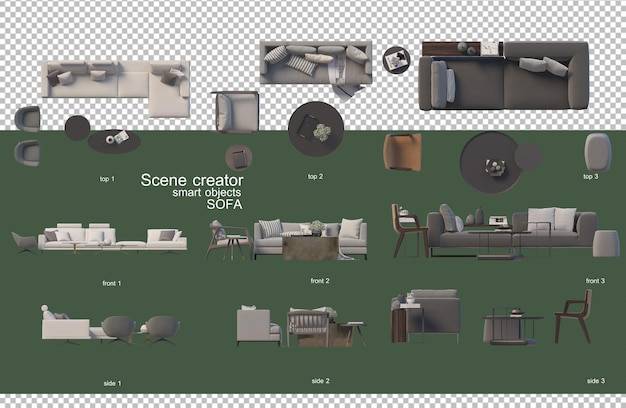The image size is (626, 408).
Task: Select the top 1 label
Action: point(107,179)
